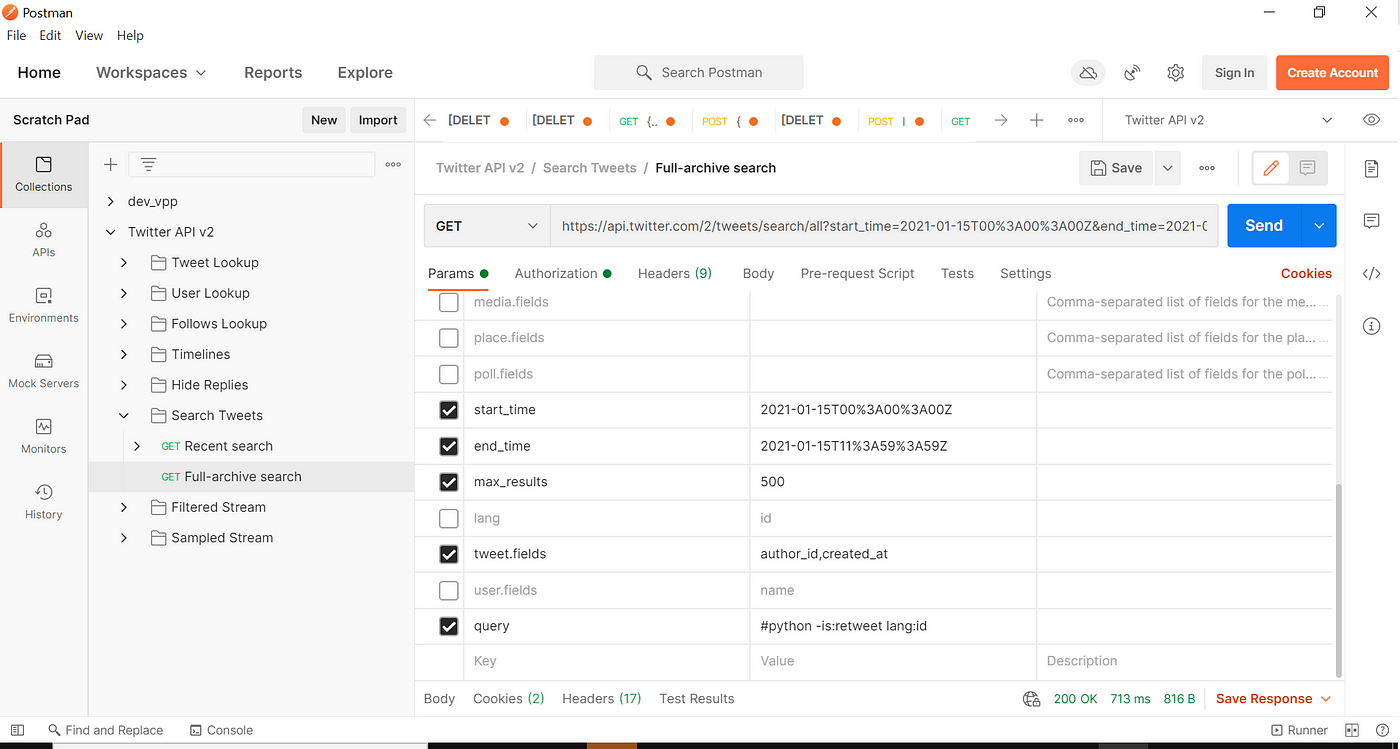The width and height of the screenshot is (1400, 749).
Task: Open a new request tab with plus
Action: tap(1037, 120)
